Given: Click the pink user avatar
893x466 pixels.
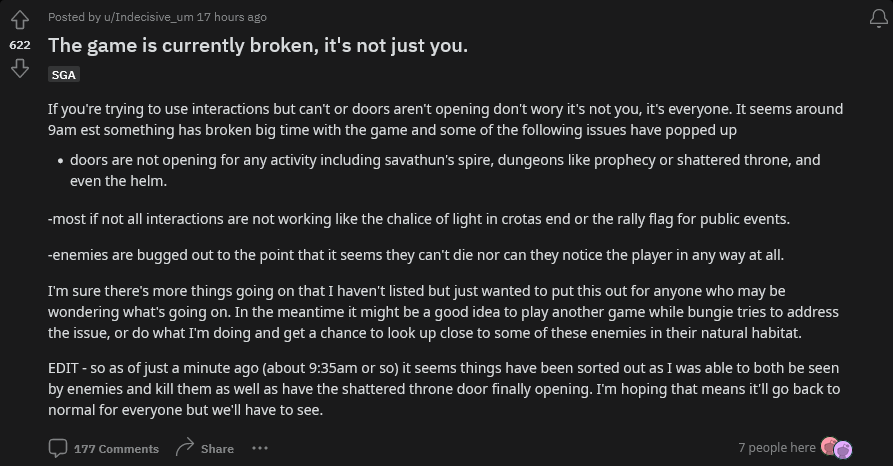Looking at the screenshot, I should click(829, 447).
